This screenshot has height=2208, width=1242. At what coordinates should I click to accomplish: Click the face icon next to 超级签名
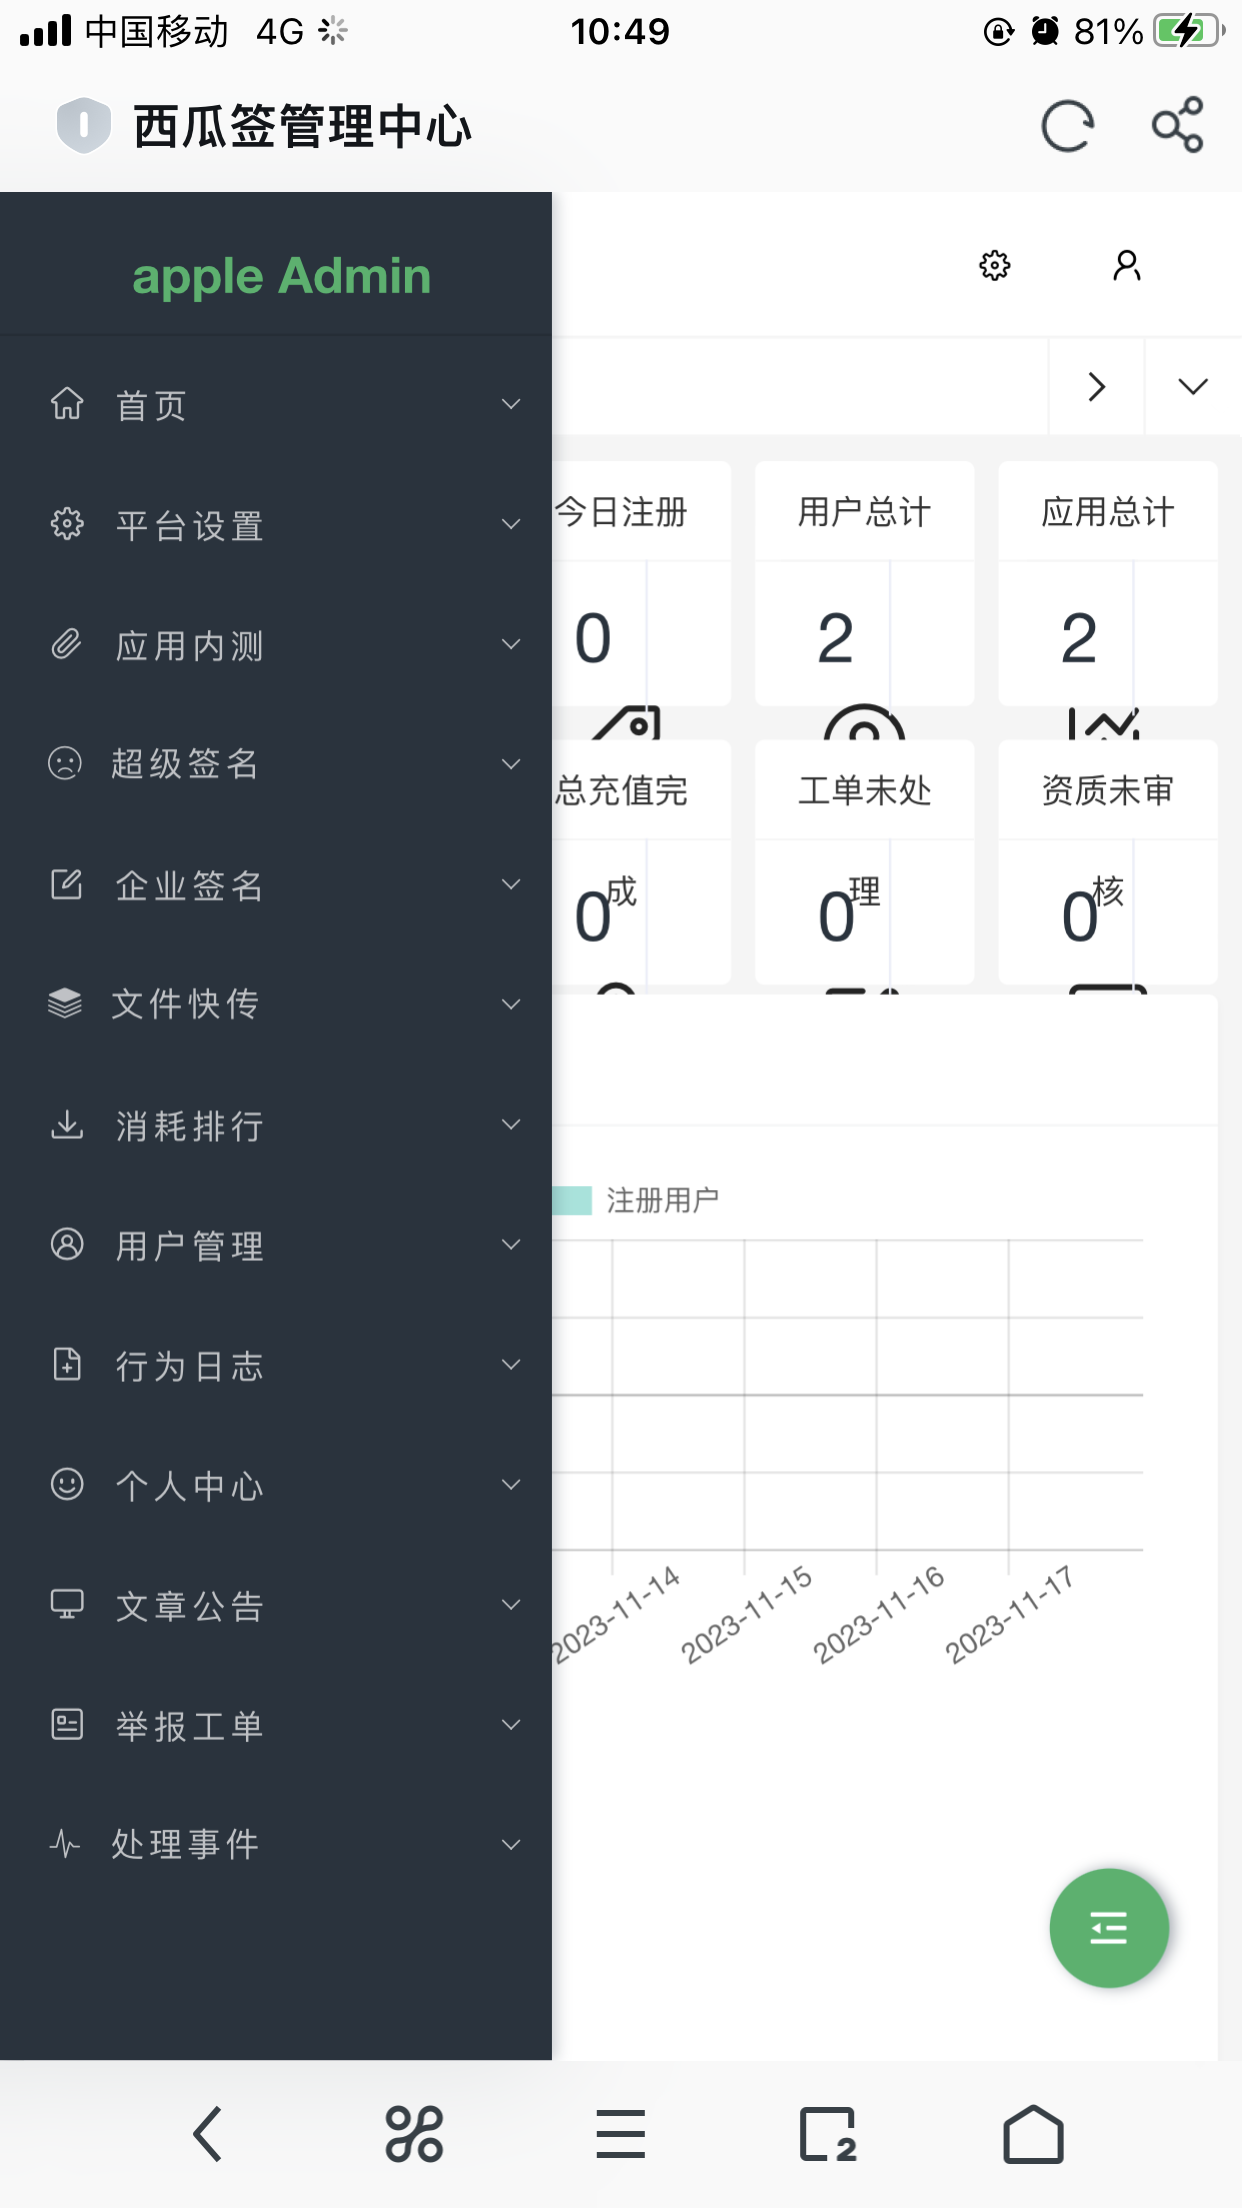(65, 763)
